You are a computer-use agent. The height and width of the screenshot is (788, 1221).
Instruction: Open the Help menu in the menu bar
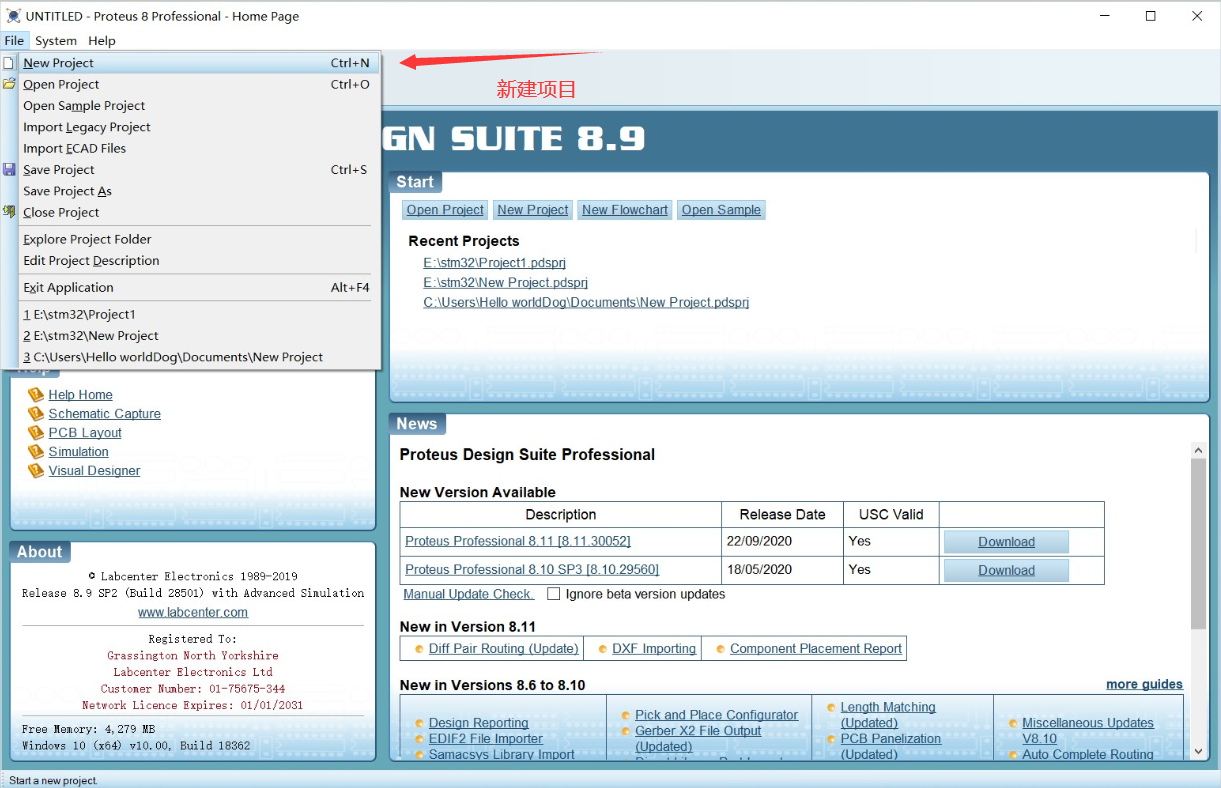pyautogui.click(x=102, y=41)
